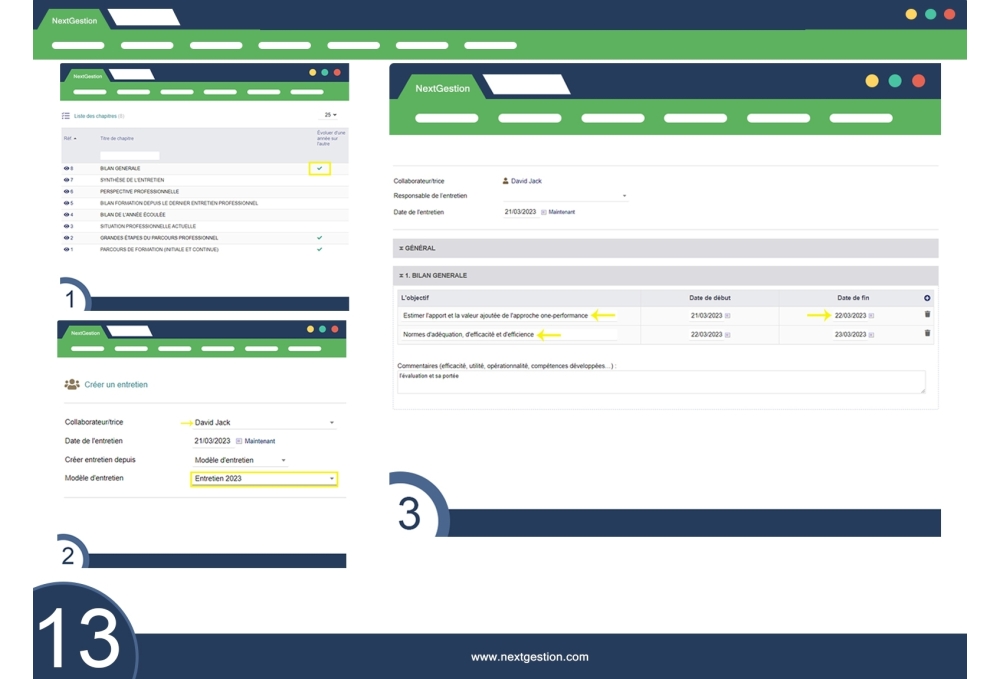Click the Commentaires text area
Image resolution: width=1000 pixels, height=679 pixels.
click(x=660, y=382)
